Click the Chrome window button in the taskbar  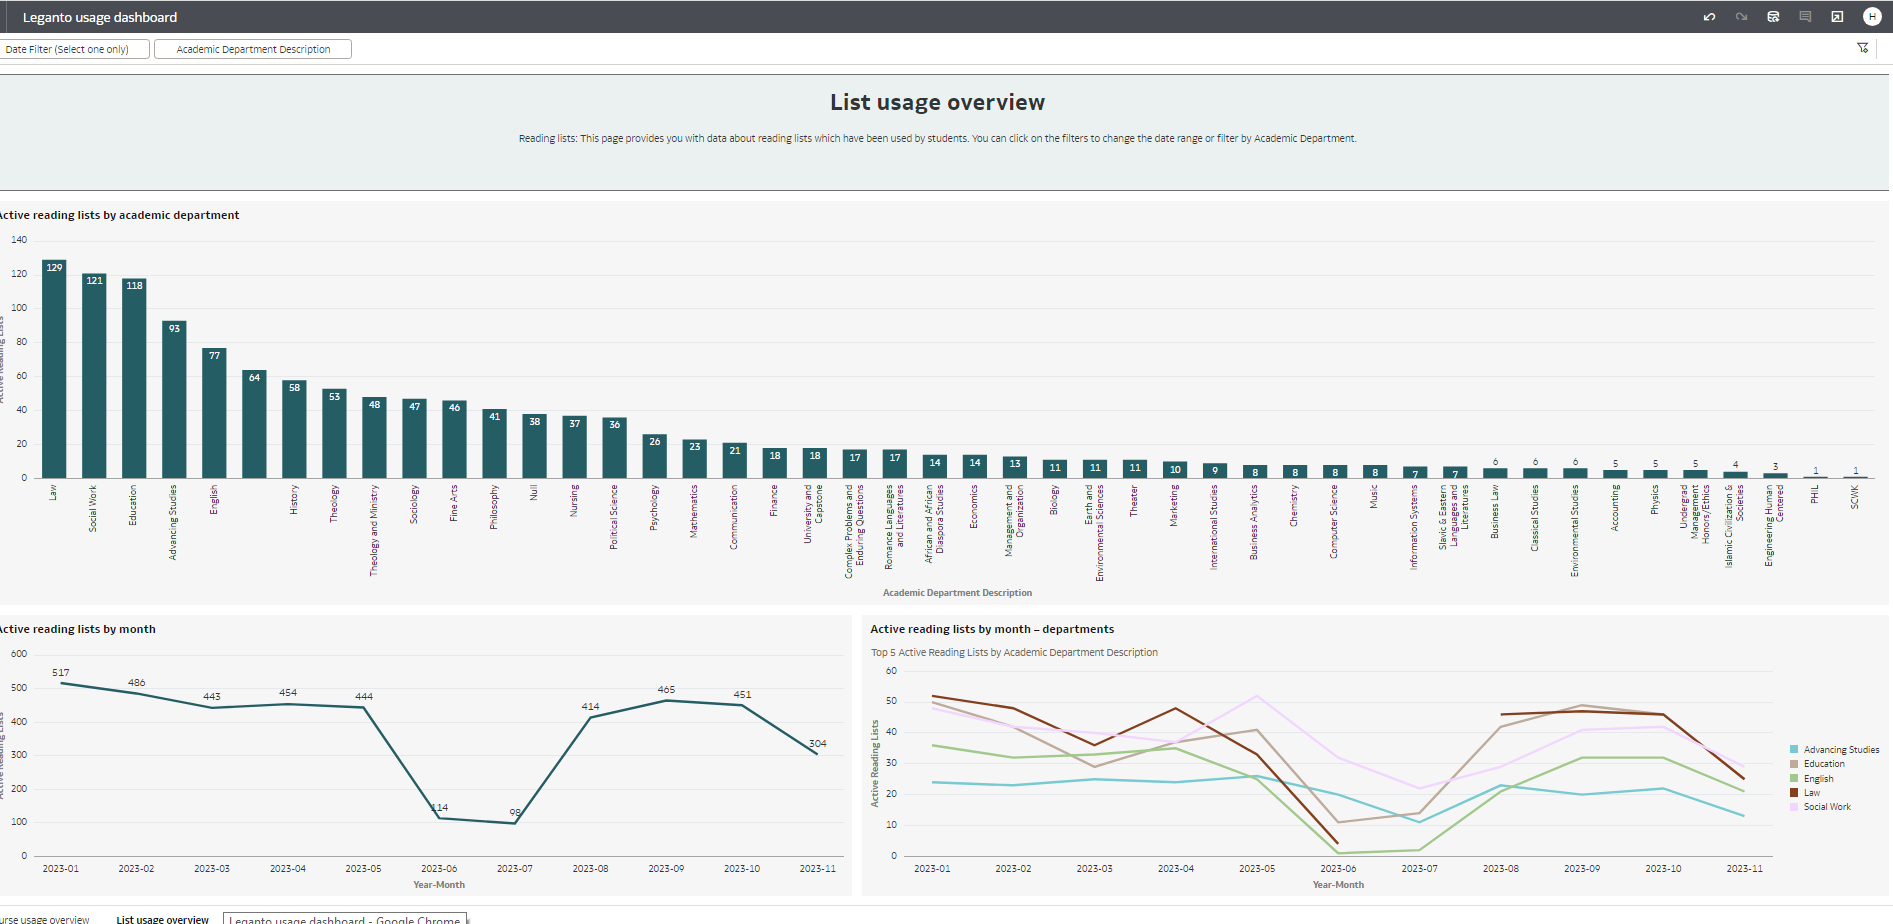345,919
